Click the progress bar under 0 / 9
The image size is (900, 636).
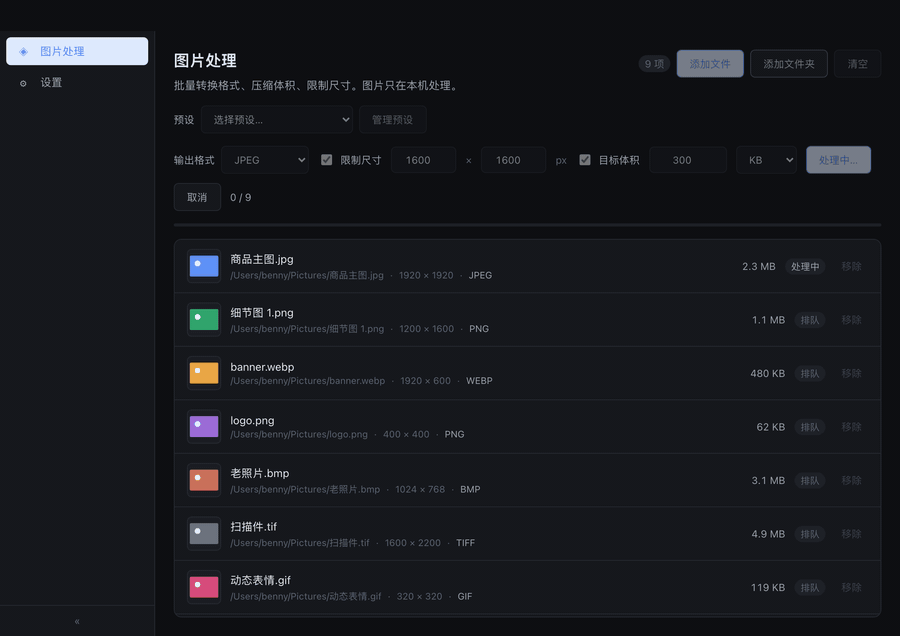tap(527, 225)
